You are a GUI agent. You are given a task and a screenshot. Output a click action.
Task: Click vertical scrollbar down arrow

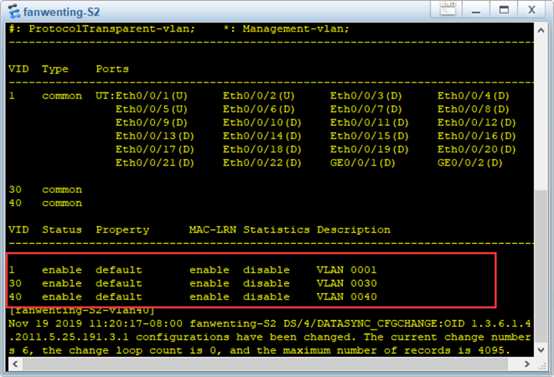click(x=541, y=350)
